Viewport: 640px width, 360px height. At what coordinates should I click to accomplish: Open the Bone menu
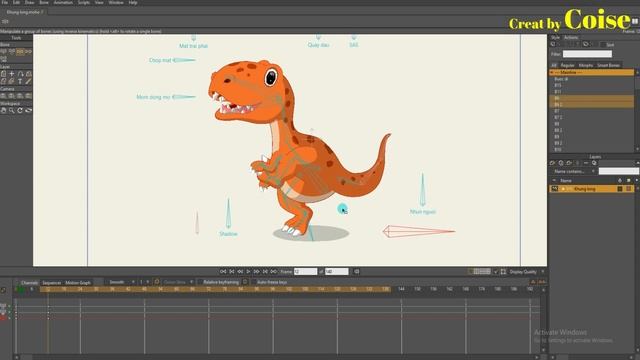[x=44, y=2]
